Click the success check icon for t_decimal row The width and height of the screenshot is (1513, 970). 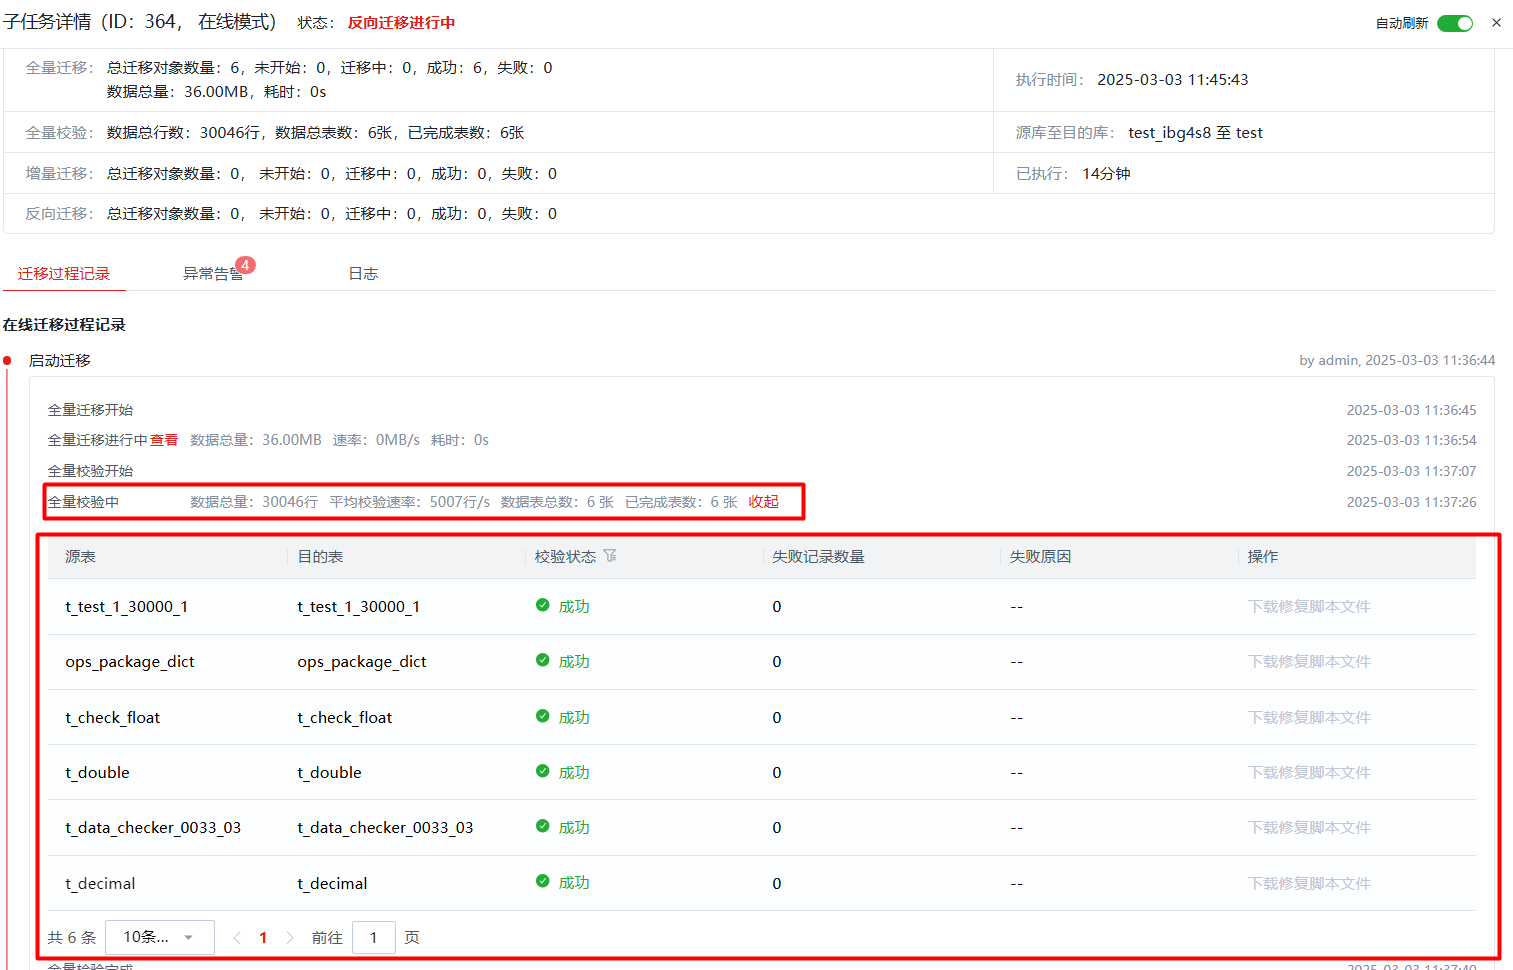(x=542, y=881)
